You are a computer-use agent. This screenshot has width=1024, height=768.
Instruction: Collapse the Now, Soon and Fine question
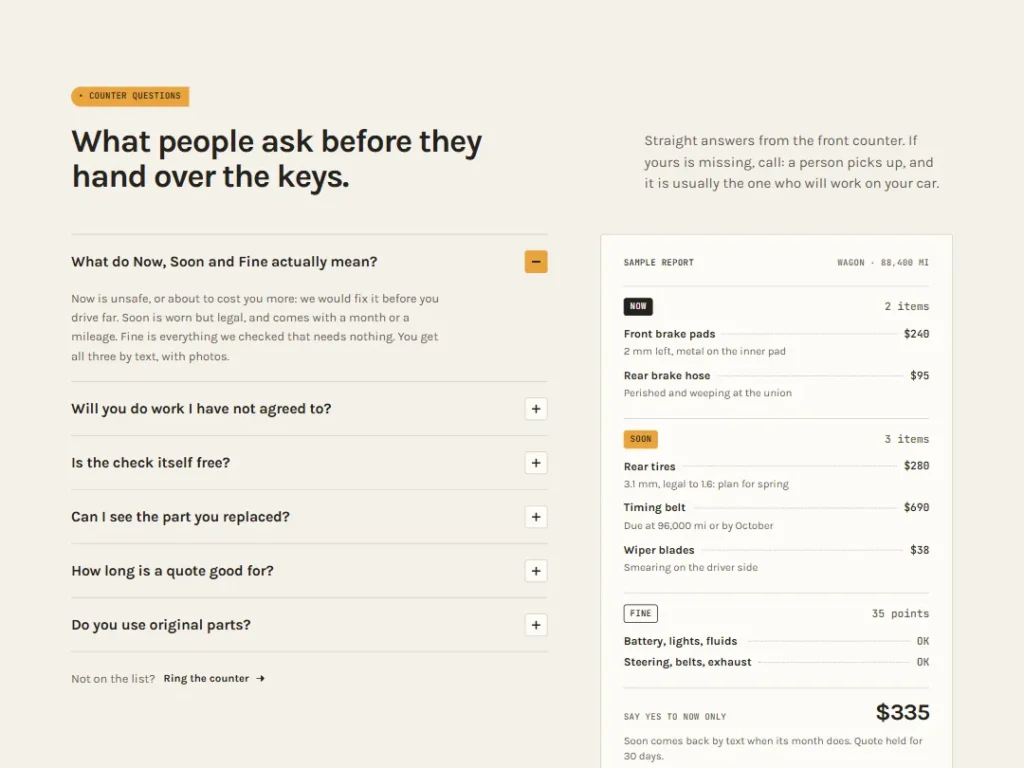click(x=536, y=262)
